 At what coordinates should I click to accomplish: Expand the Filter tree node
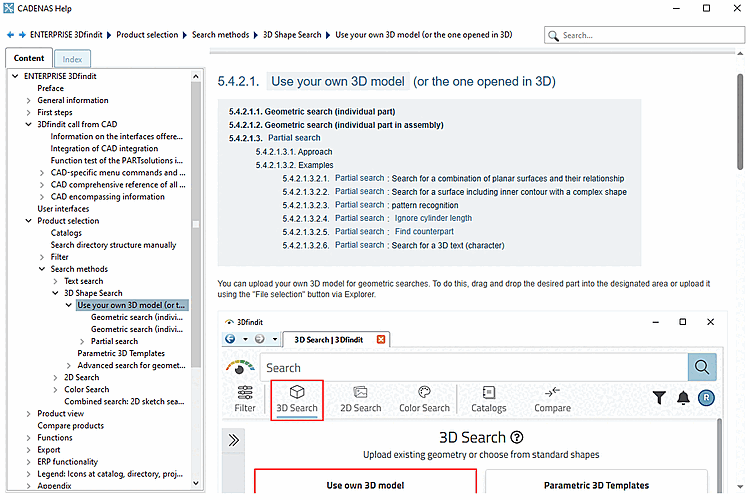tap(42, 257)
